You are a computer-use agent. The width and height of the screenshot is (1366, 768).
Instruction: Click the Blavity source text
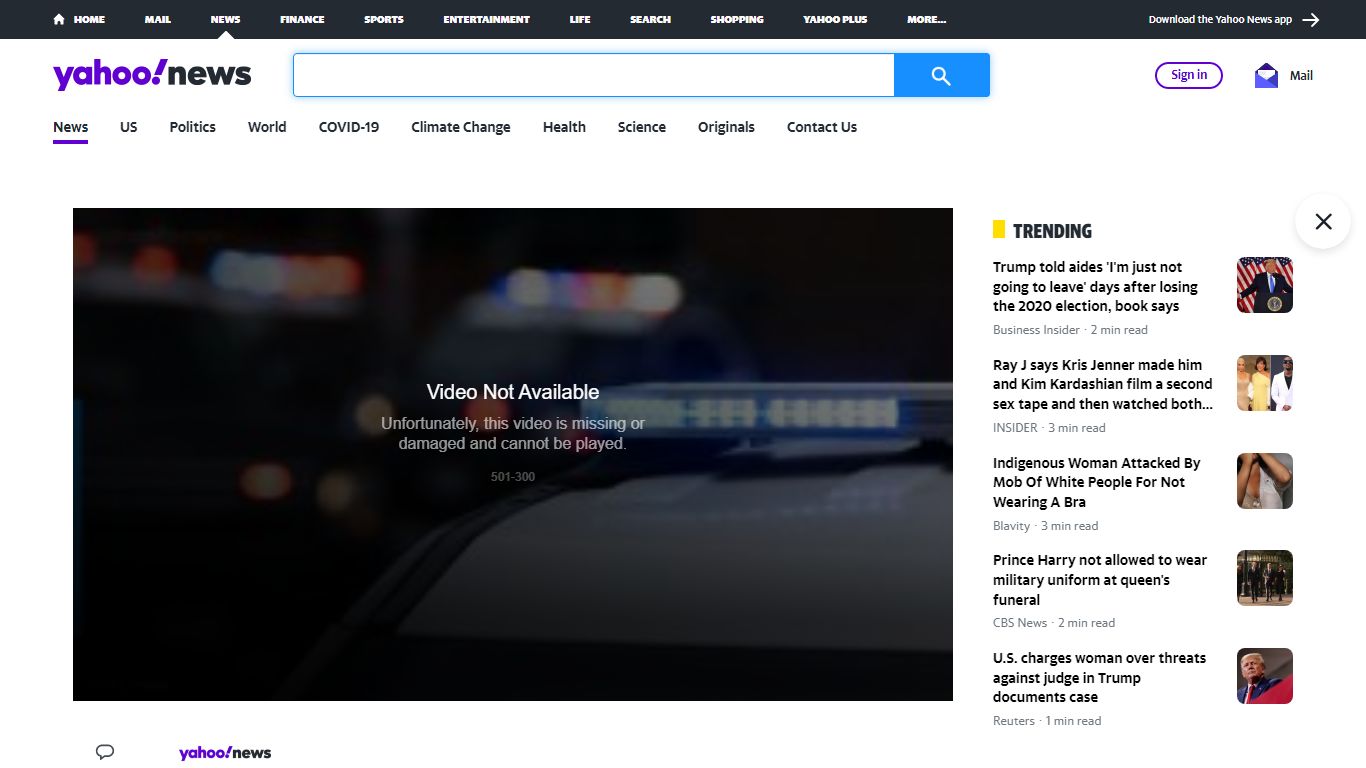tap(1011, 526)
